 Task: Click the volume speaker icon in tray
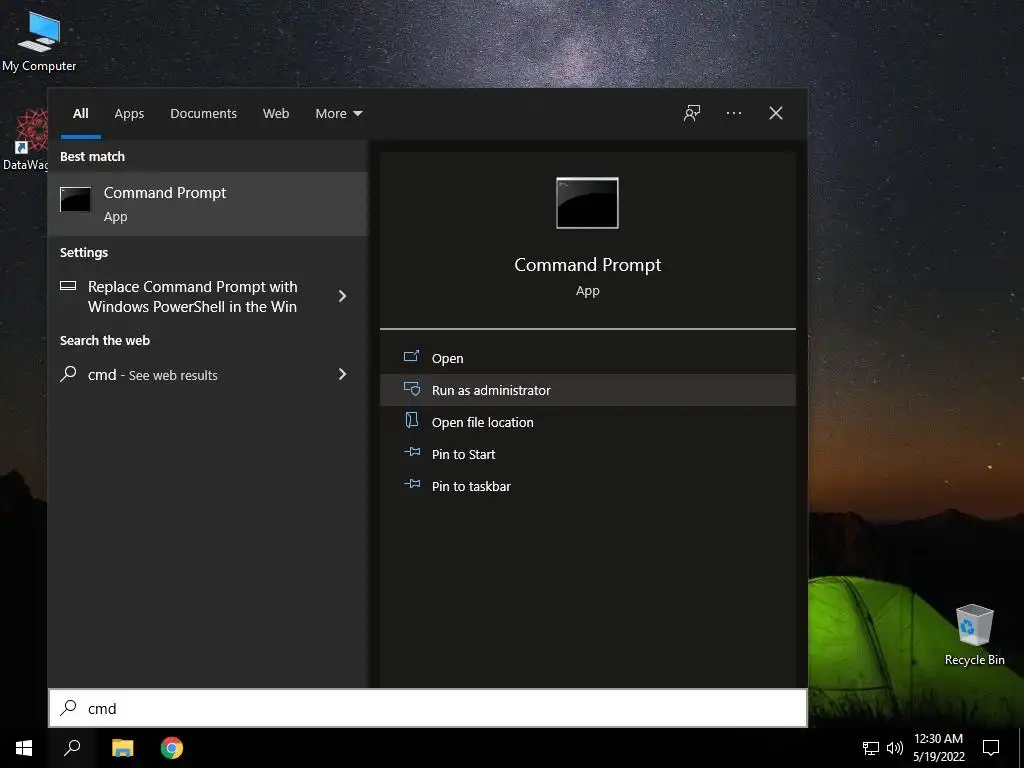pos(895,748)
